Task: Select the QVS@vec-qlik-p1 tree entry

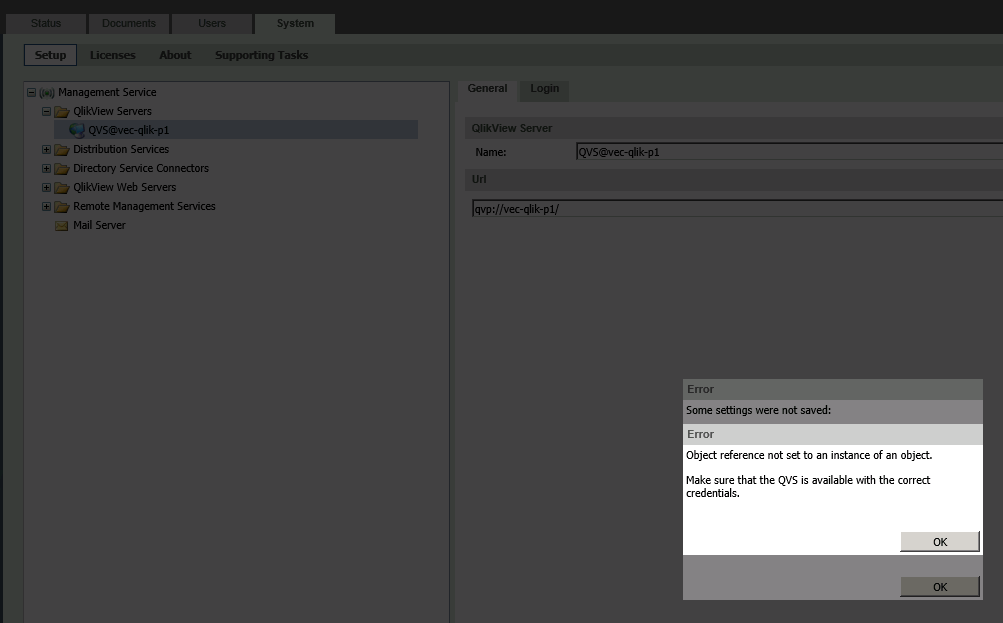Action: (129, 130)
